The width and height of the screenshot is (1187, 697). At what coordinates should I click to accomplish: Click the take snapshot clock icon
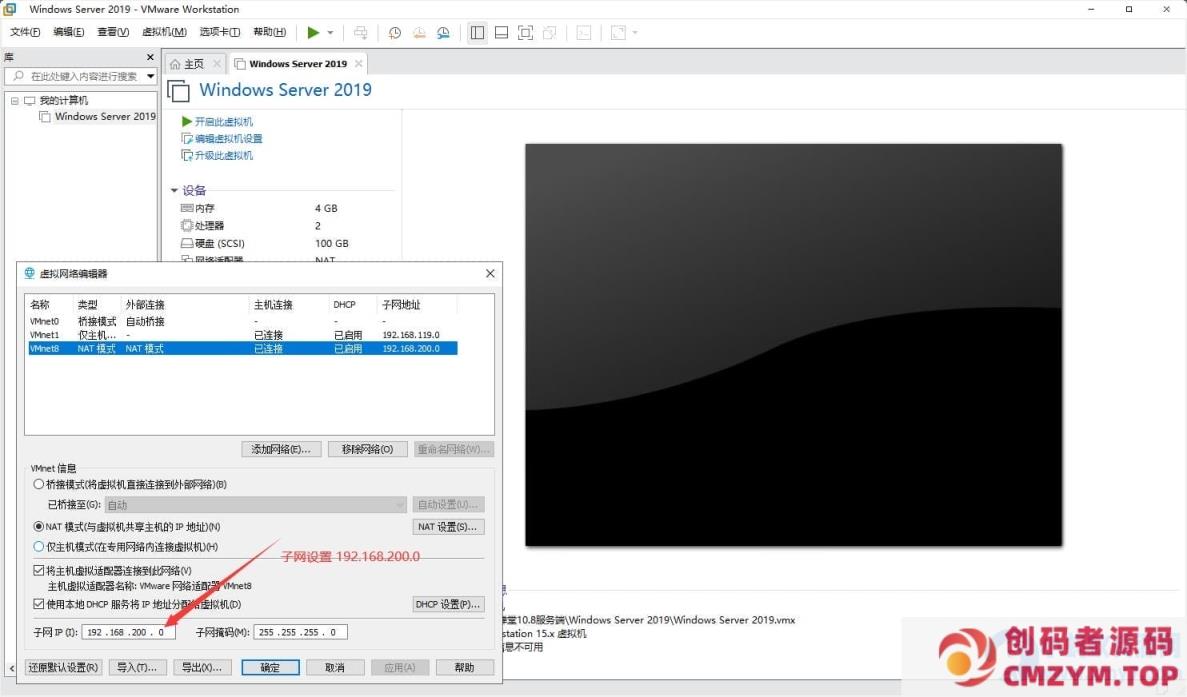[395, 33]
